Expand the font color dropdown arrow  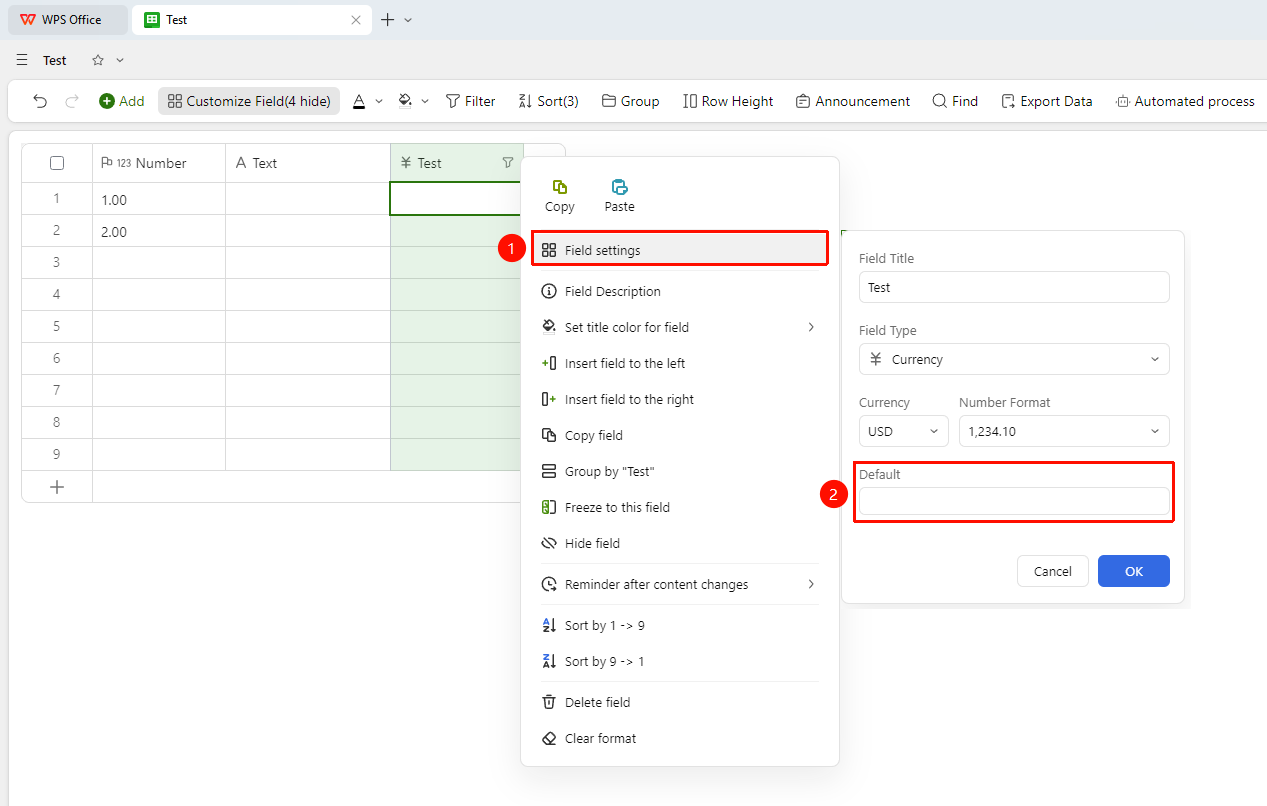click(379, 101)
